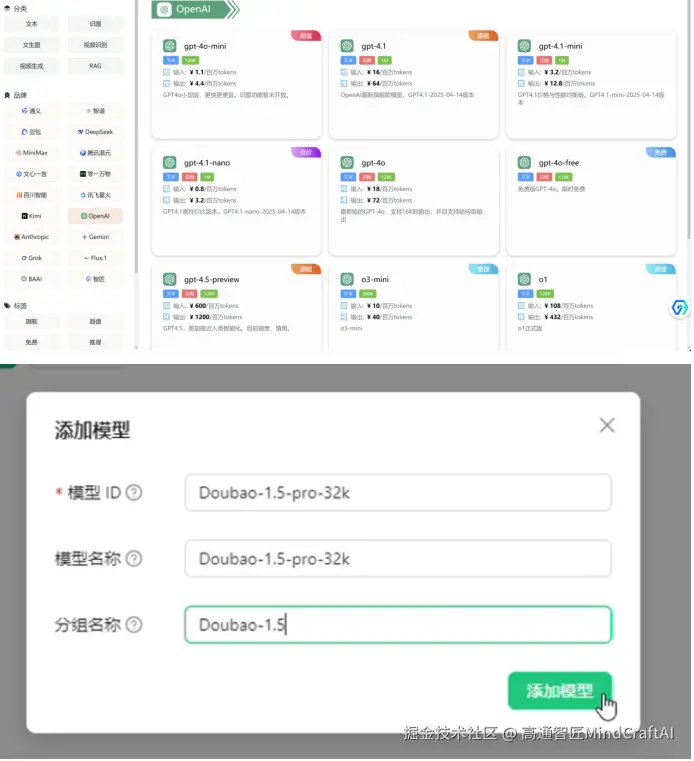The width and height of the screenshot is (694, 761).
Task: Select the 豆包 brand filter
Action: [32, 132]
